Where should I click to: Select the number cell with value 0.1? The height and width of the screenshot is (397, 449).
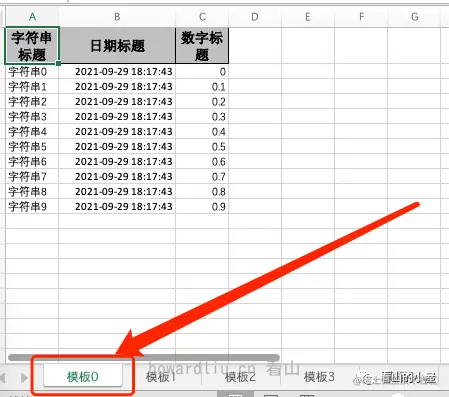coord(202,86)
